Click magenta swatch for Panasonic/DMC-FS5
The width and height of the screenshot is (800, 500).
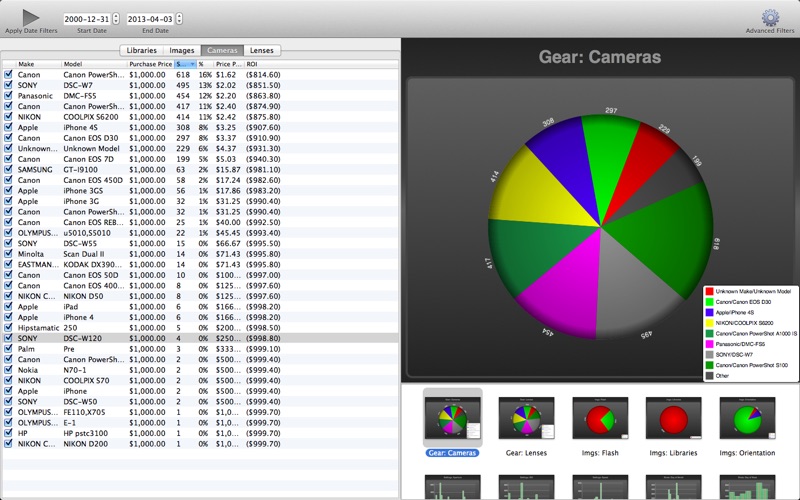709,344
